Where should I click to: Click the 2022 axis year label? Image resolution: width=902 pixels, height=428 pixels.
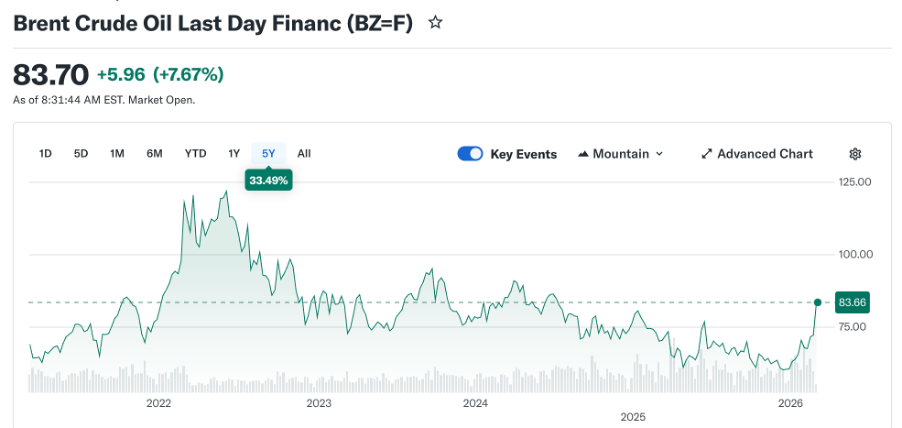click(x=159, y=403)
